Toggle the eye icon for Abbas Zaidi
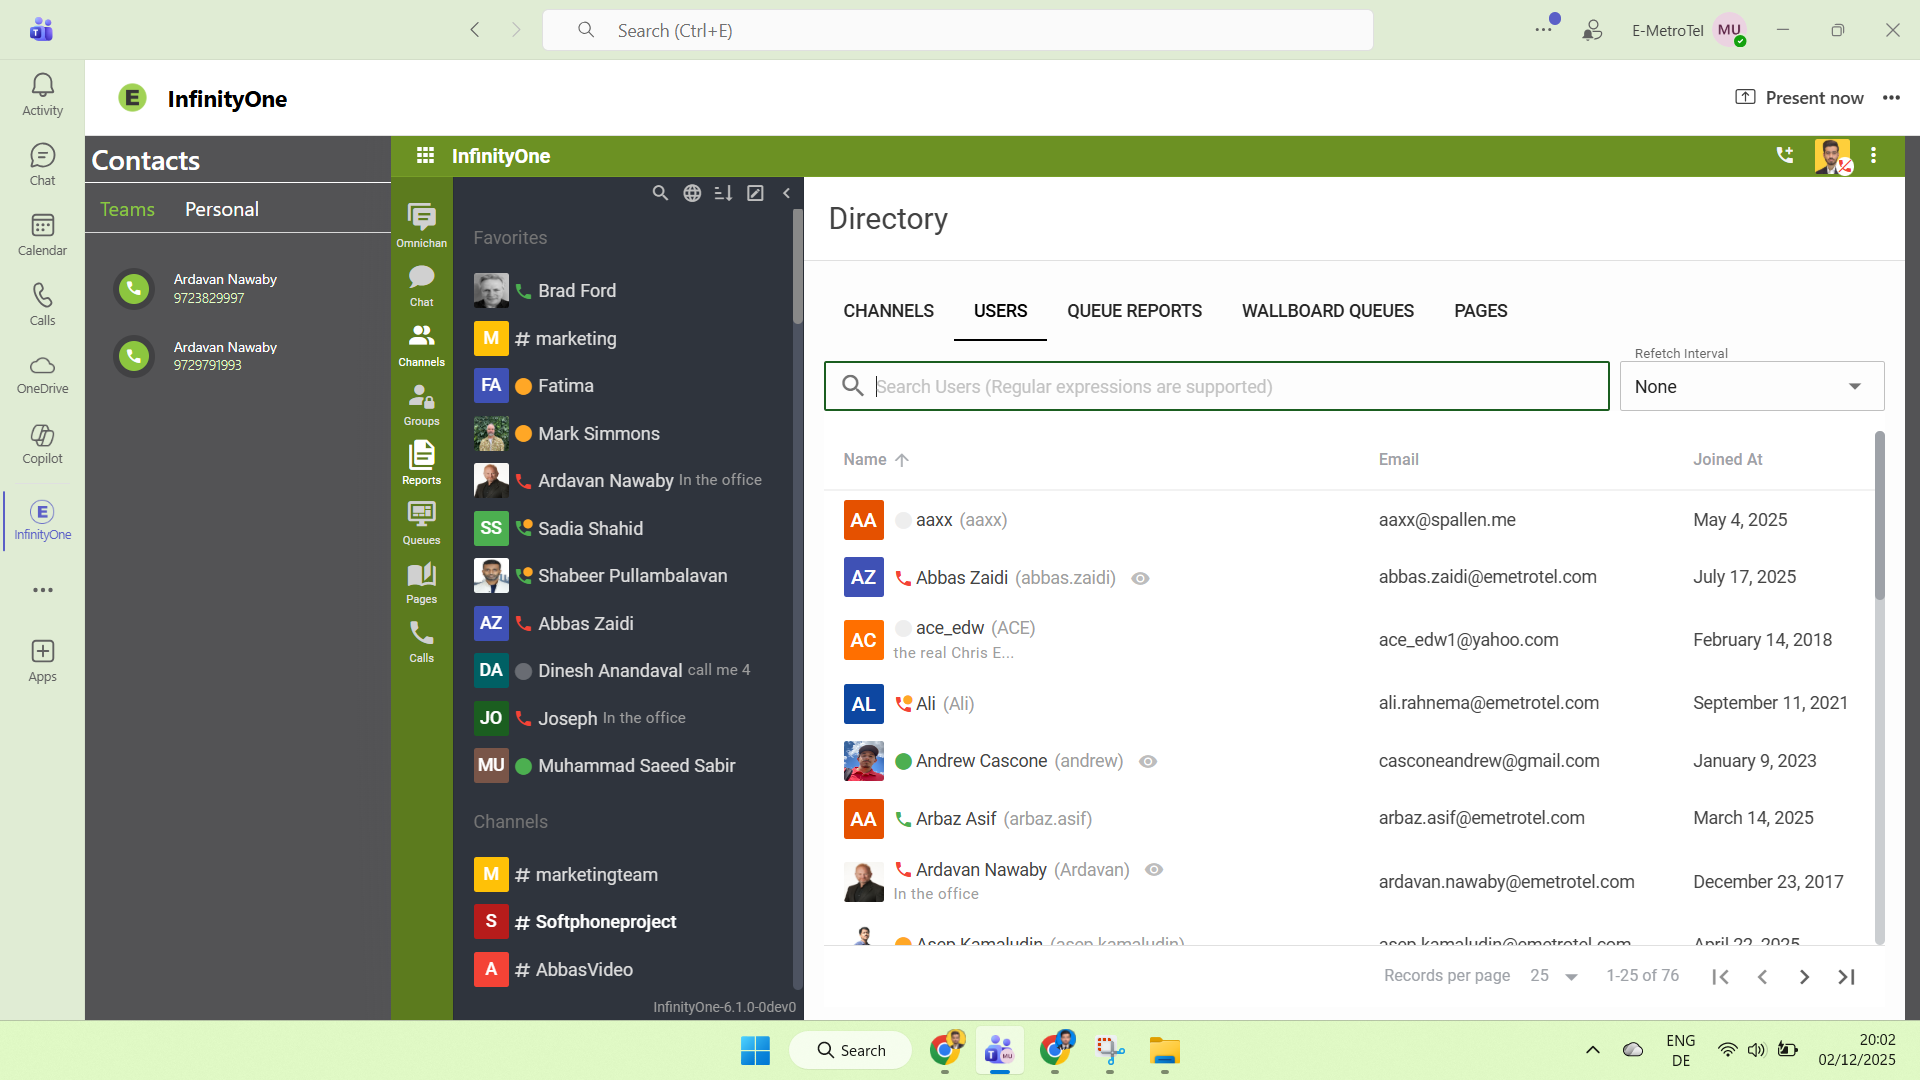The width and height of the screenshot is (1920, 1080). tap(1140, 578)
